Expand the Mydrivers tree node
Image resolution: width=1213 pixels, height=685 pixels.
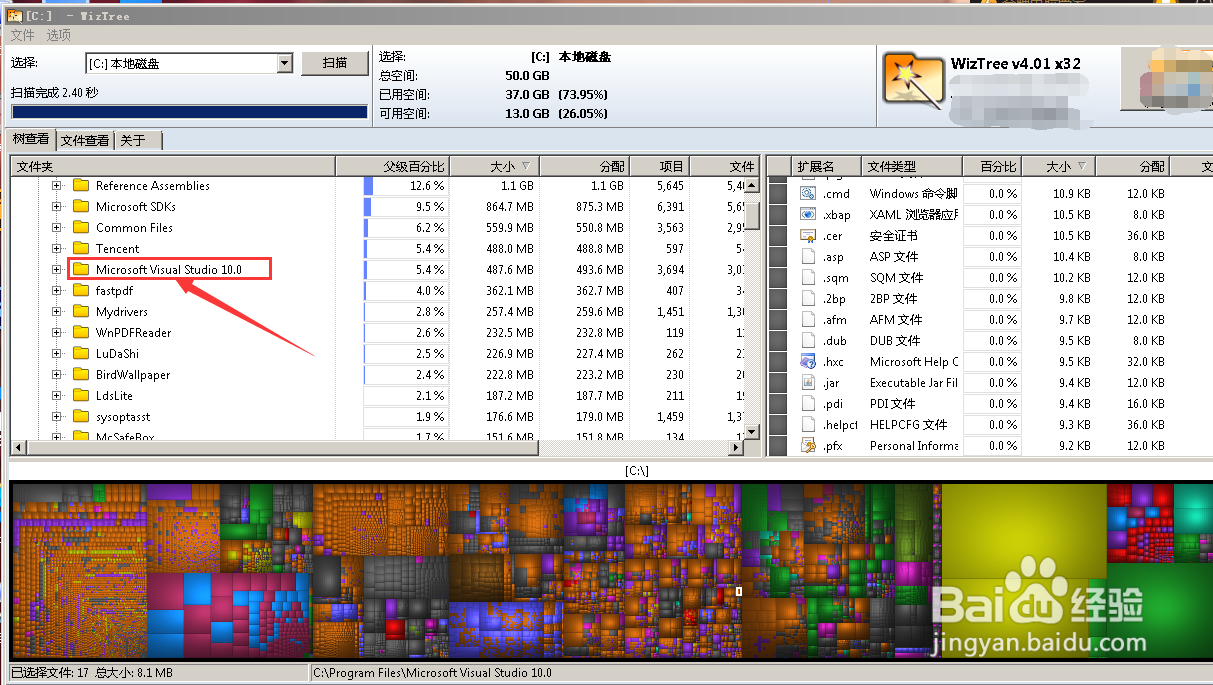(57, 311)
